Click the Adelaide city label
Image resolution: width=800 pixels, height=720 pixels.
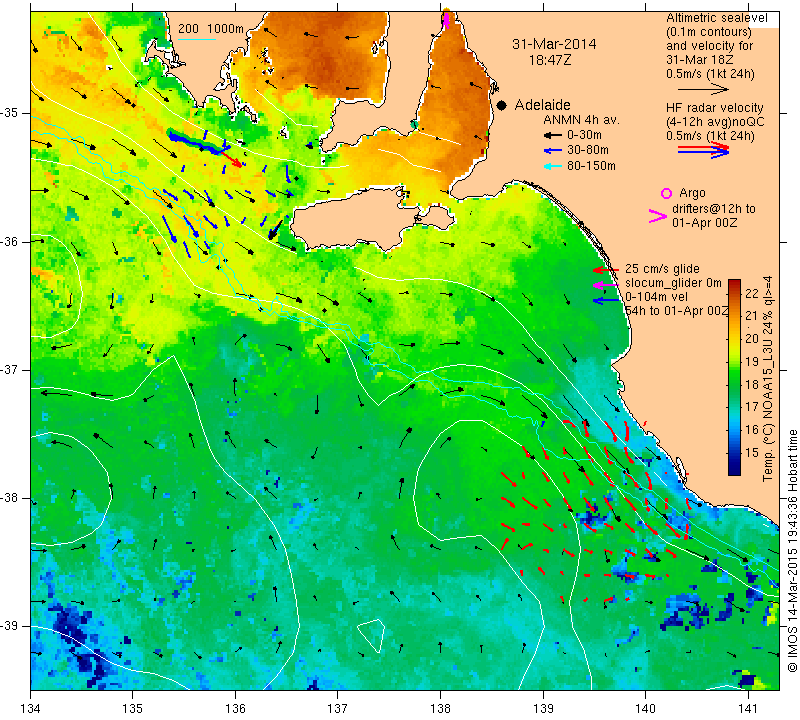tap(542, 105)
